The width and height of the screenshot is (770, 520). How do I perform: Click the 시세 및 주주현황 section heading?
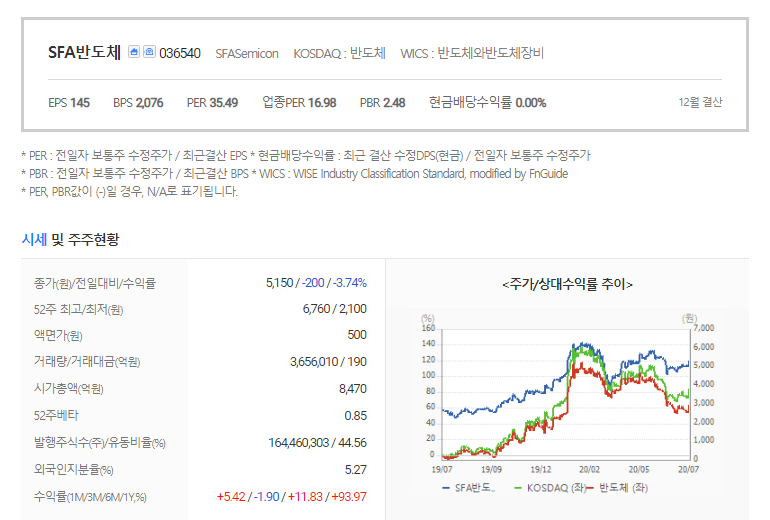(70, 240)
